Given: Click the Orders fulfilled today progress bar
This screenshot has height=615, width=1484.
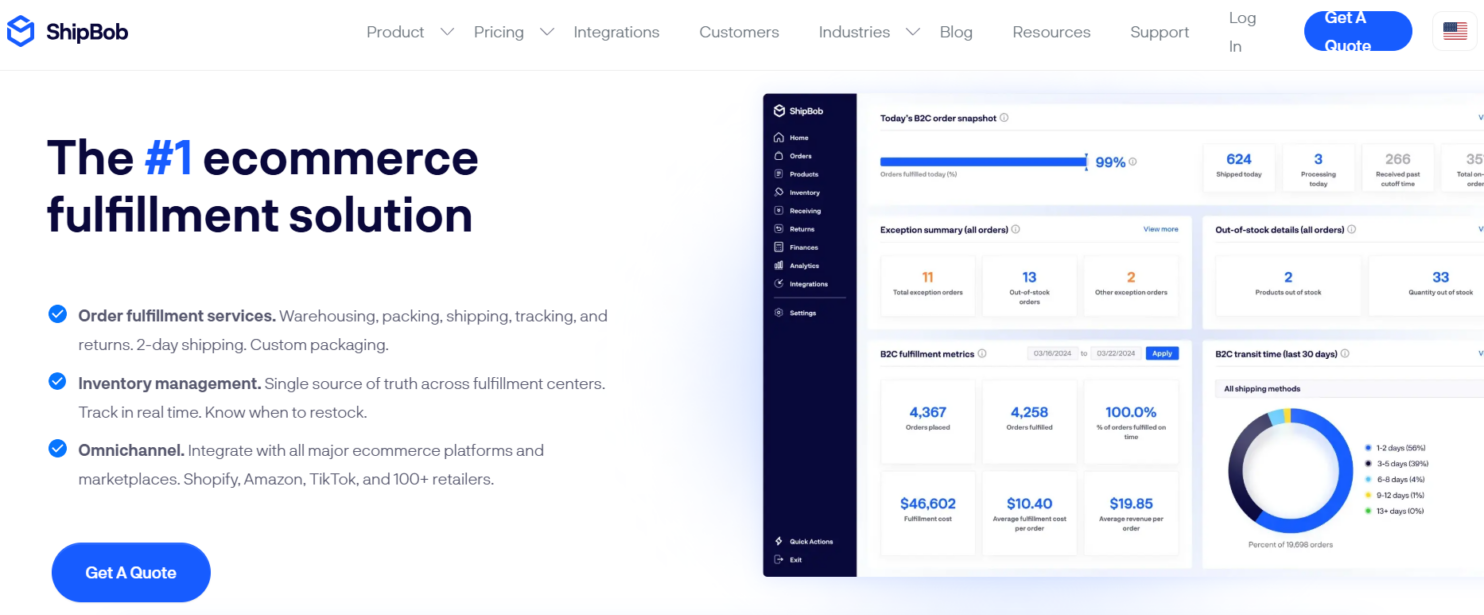Looking at the screenshot, I should coord(983,161).
